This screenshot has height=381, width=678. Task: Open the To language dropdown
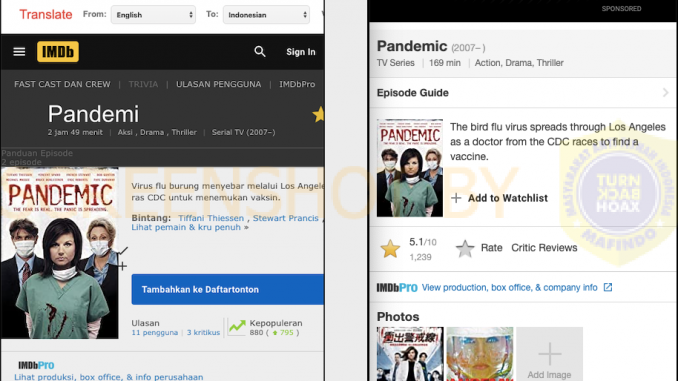click(x=266, y=15)
